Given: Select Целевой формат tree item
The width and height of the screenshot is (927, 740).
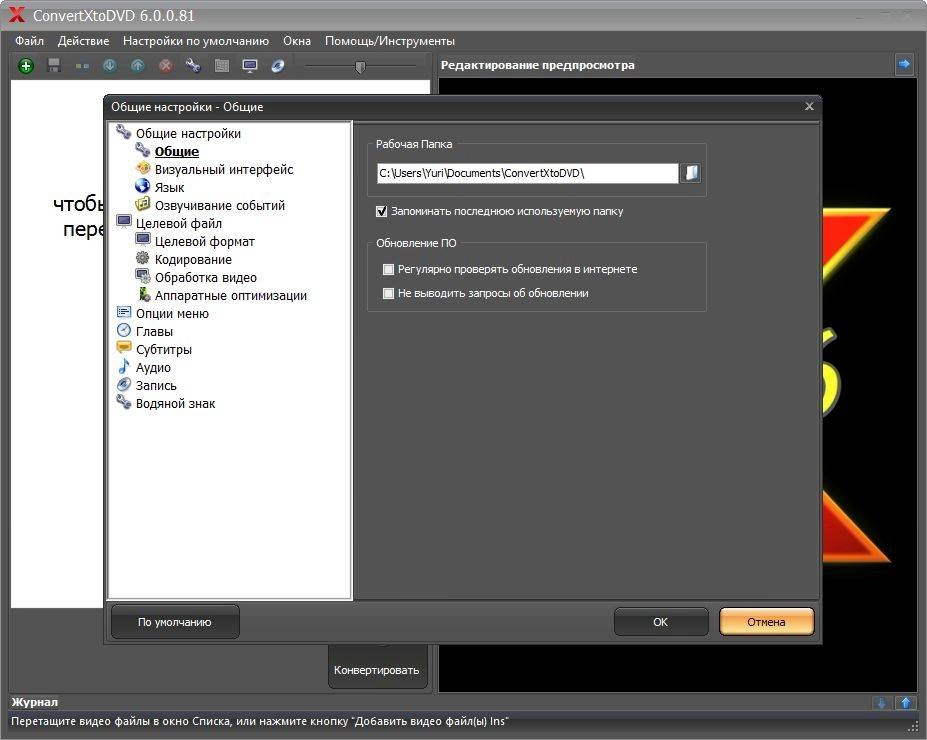Looking at the screenshot, I should tap(205, 242).
